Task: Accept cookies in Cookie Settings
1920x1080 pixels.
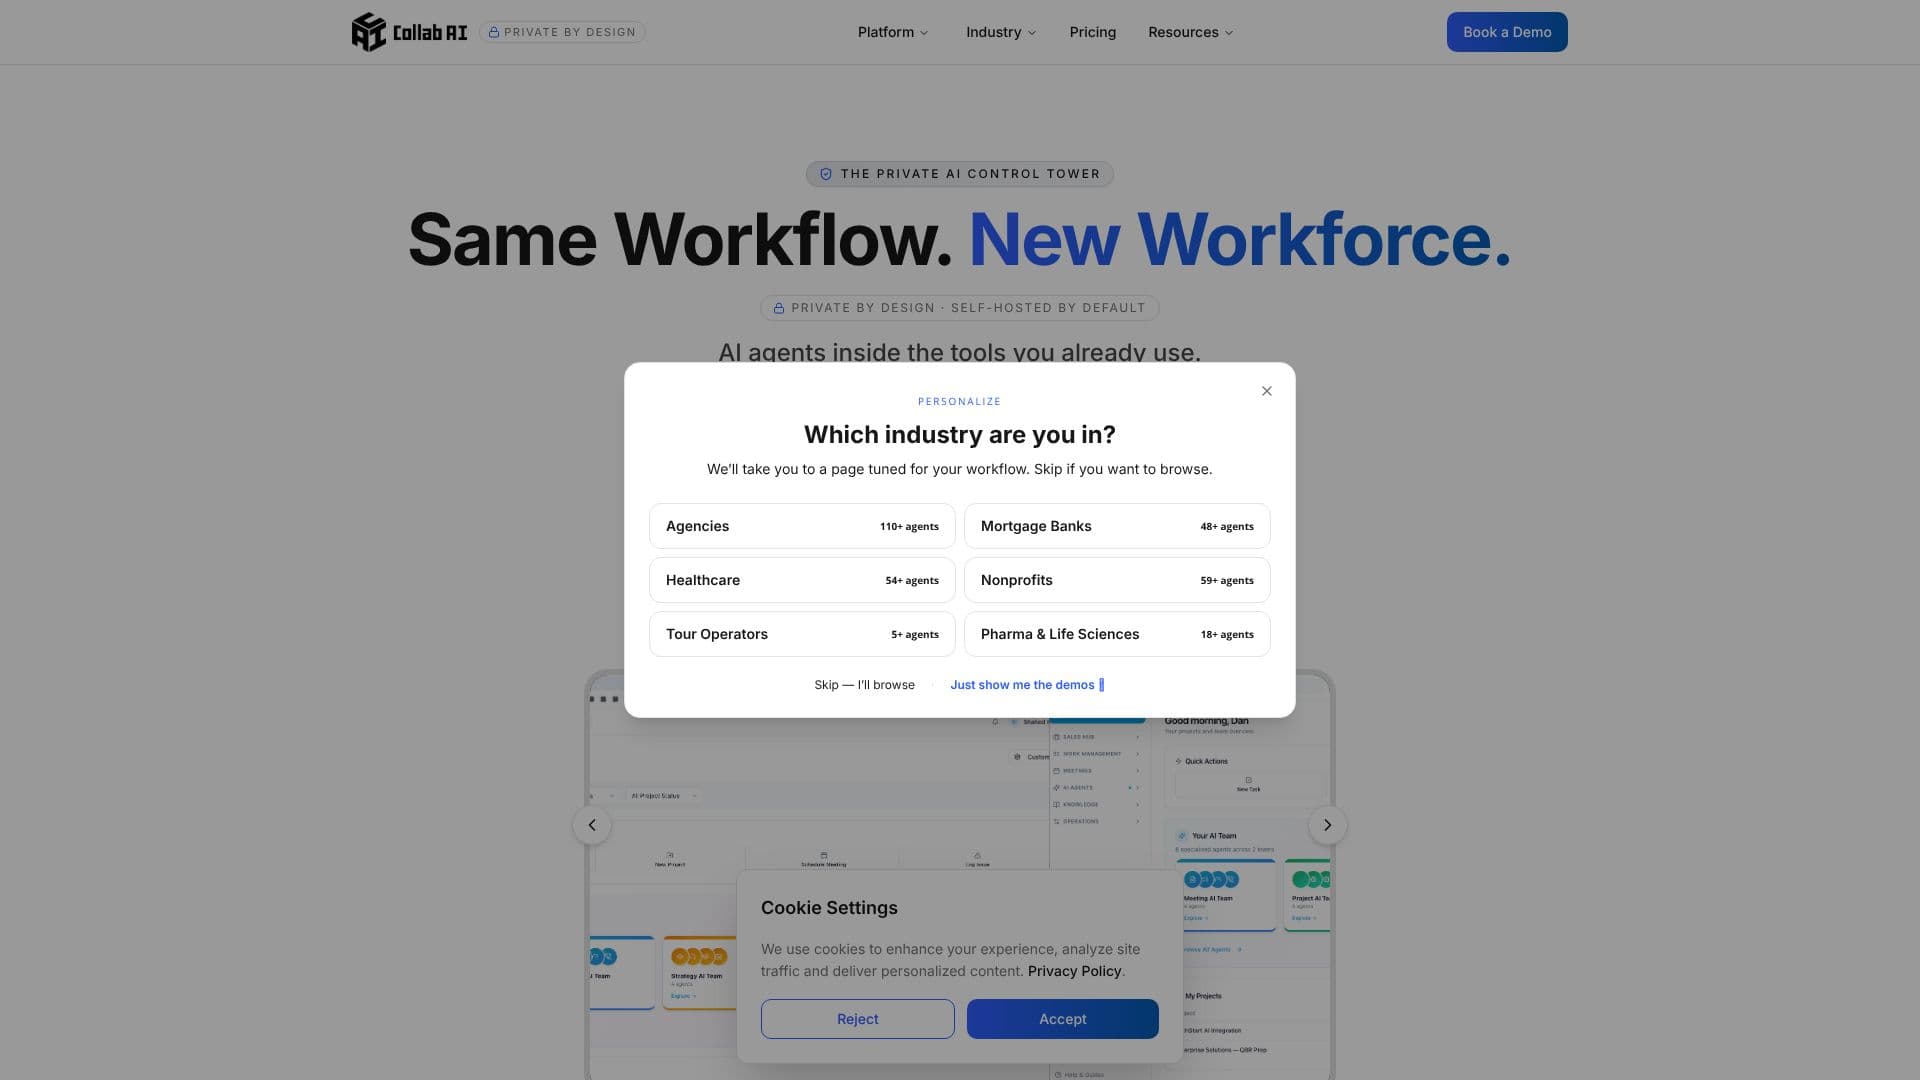Action: [1062, 1019]
